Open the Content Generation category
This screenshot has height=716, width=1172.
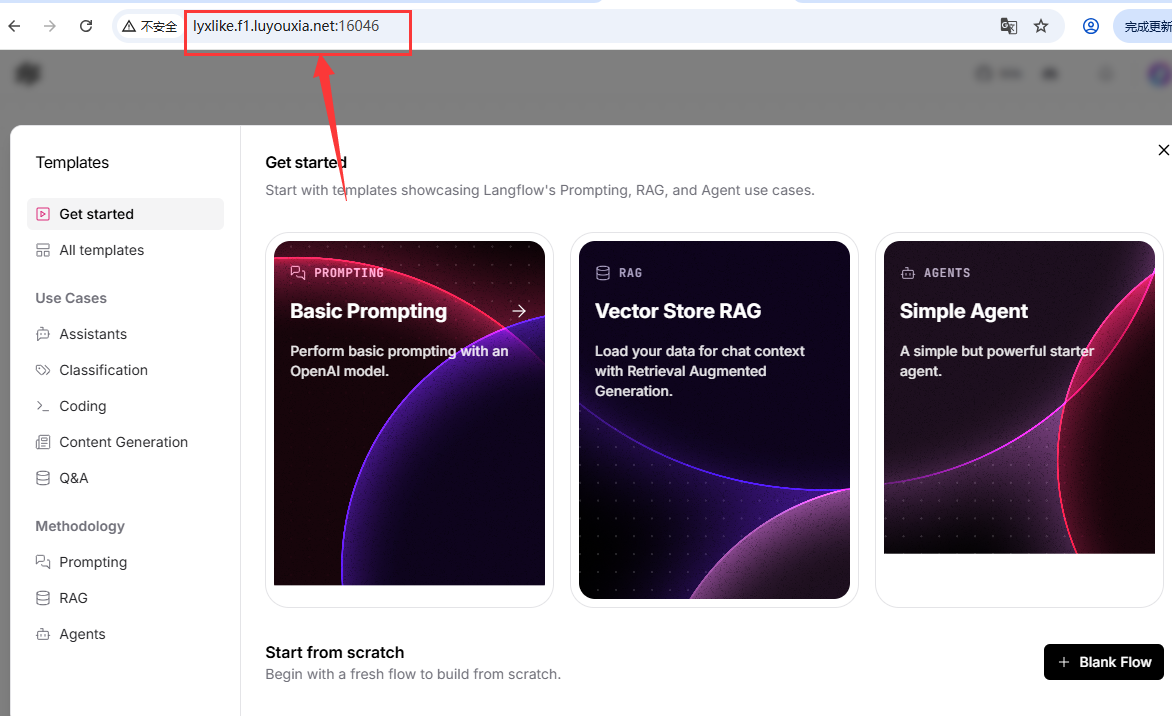pyautogui.click(x=126, y=442)
